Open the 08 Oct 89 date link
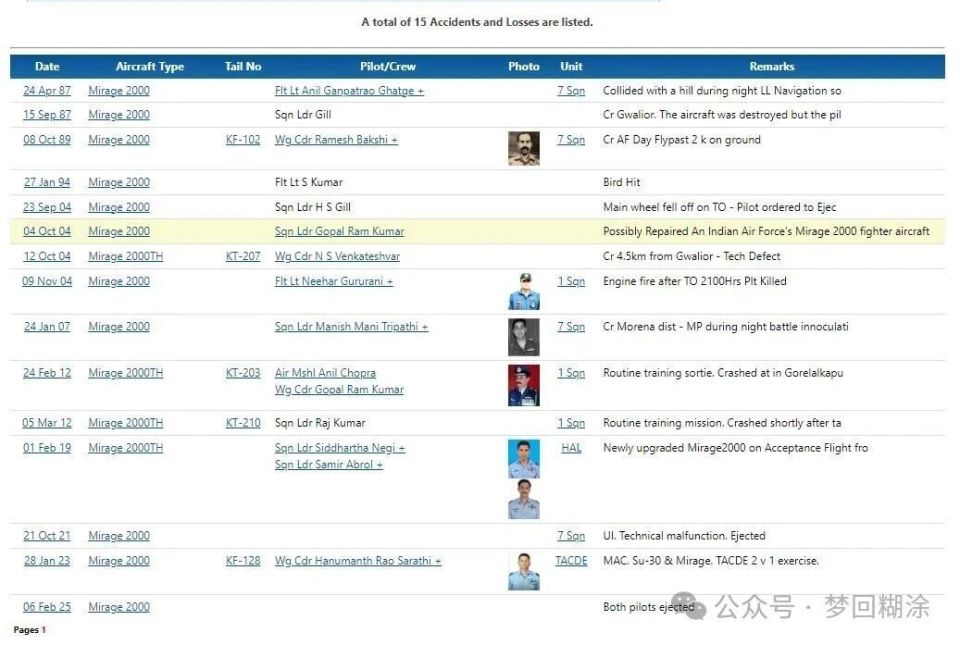The width and height of the screenshot is (960, 645). (x=47, y=140)
